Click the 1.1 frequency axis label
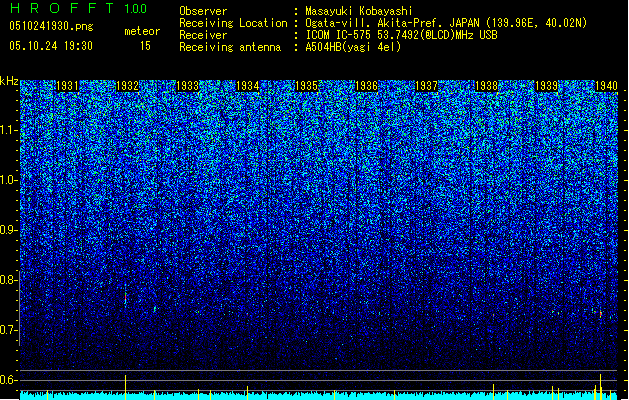The height and width of the screenshot is (400, 629). coord(8,130)
